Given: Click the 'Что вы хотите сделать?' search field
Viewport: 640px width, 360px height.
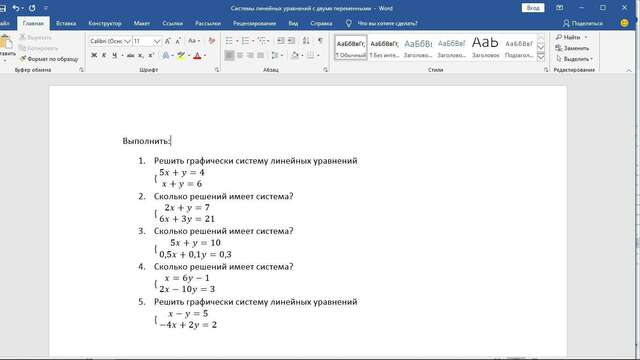Looking at the screenshot, I should 387,23.
